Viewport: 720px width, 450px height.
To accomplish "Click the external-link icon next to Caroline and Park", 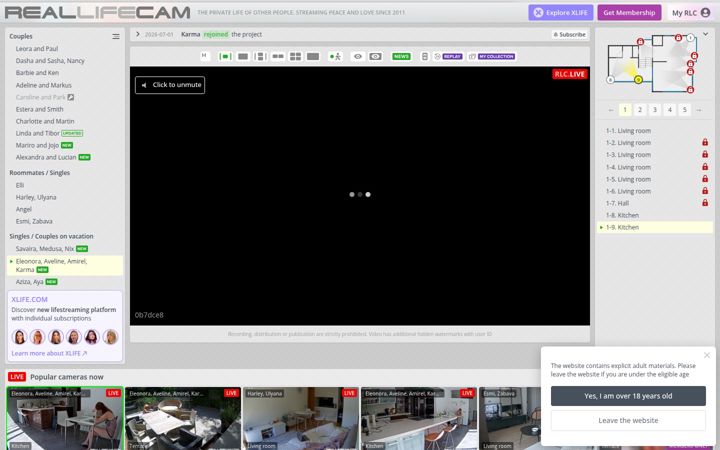I will point(71,97).
